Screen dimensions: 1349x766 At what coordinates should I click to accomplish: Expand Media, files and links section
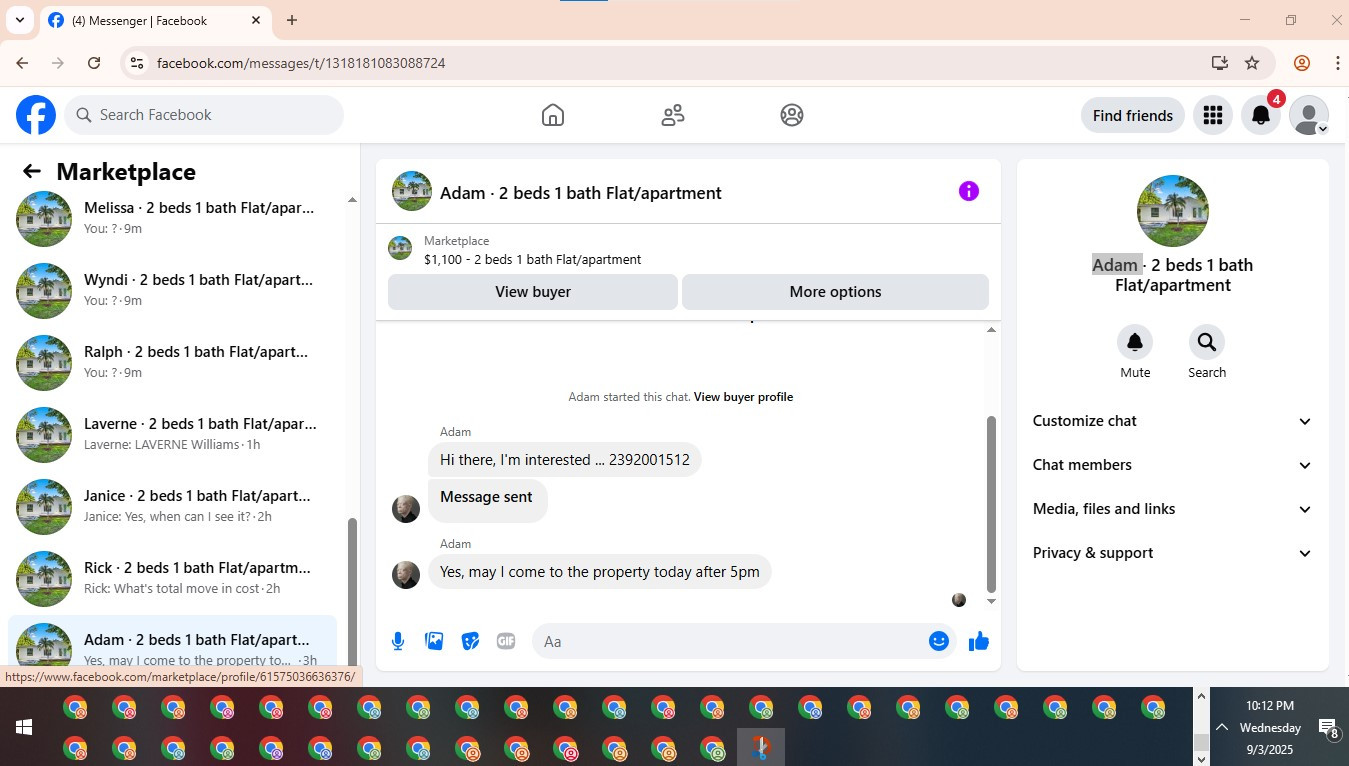click(1173, 509)
